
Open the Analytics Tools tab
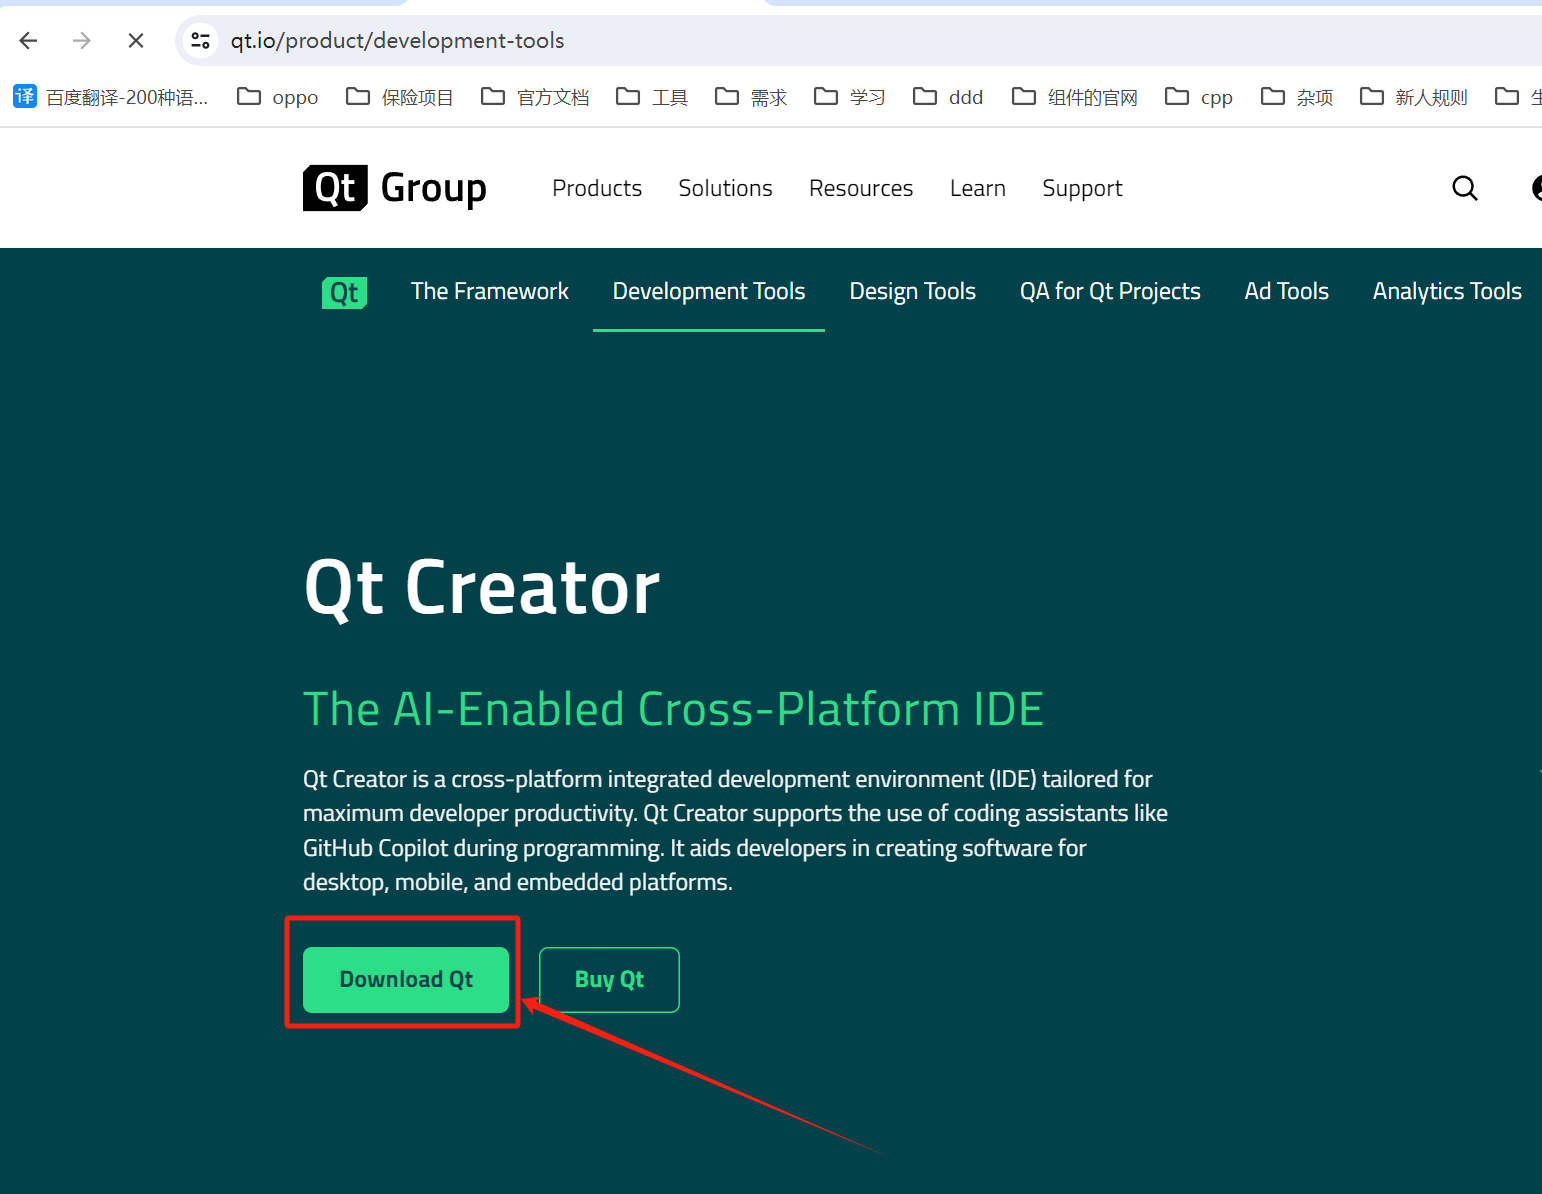(x=1447, y=291)
